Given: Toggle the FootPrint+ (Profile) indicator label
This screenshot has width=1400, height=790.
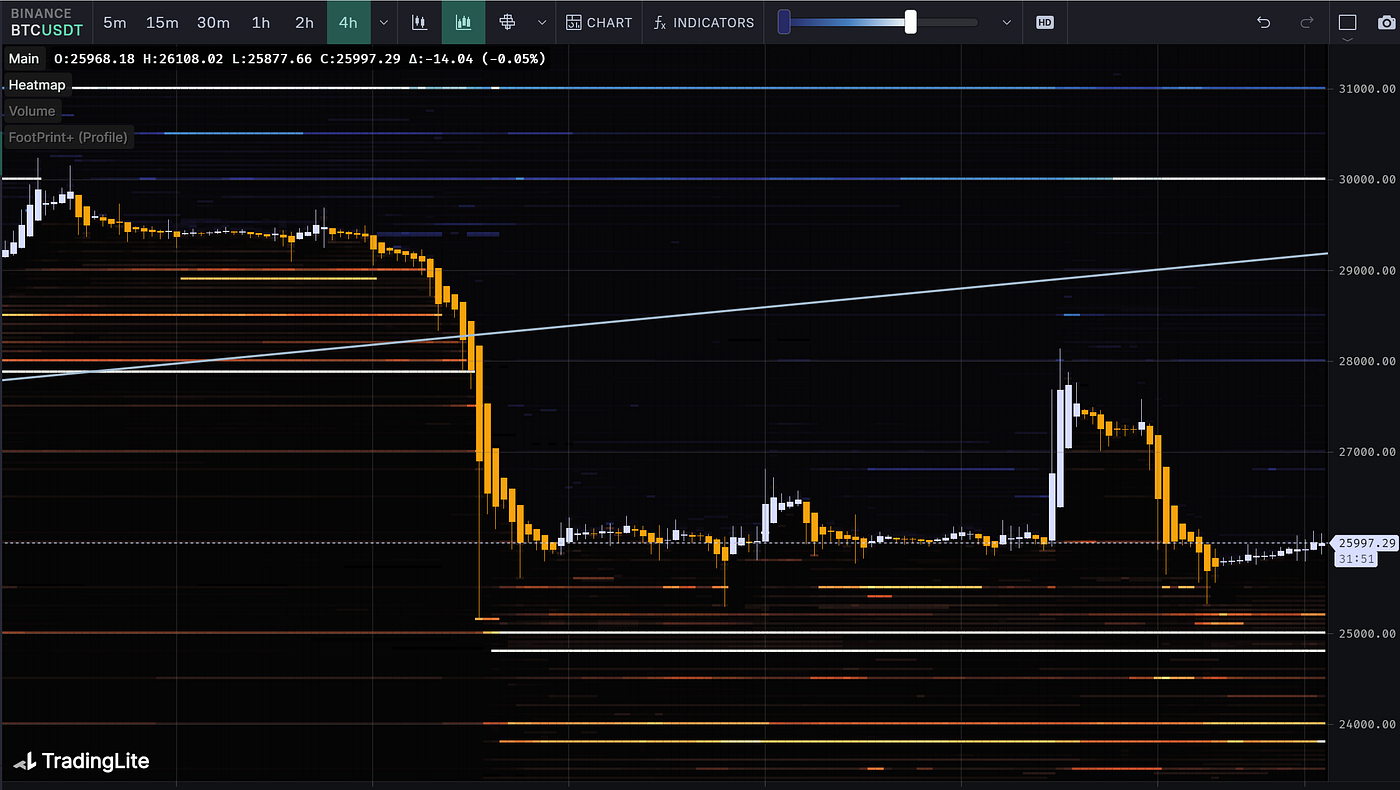Looking at the screenshot, I should pos(68,137).
